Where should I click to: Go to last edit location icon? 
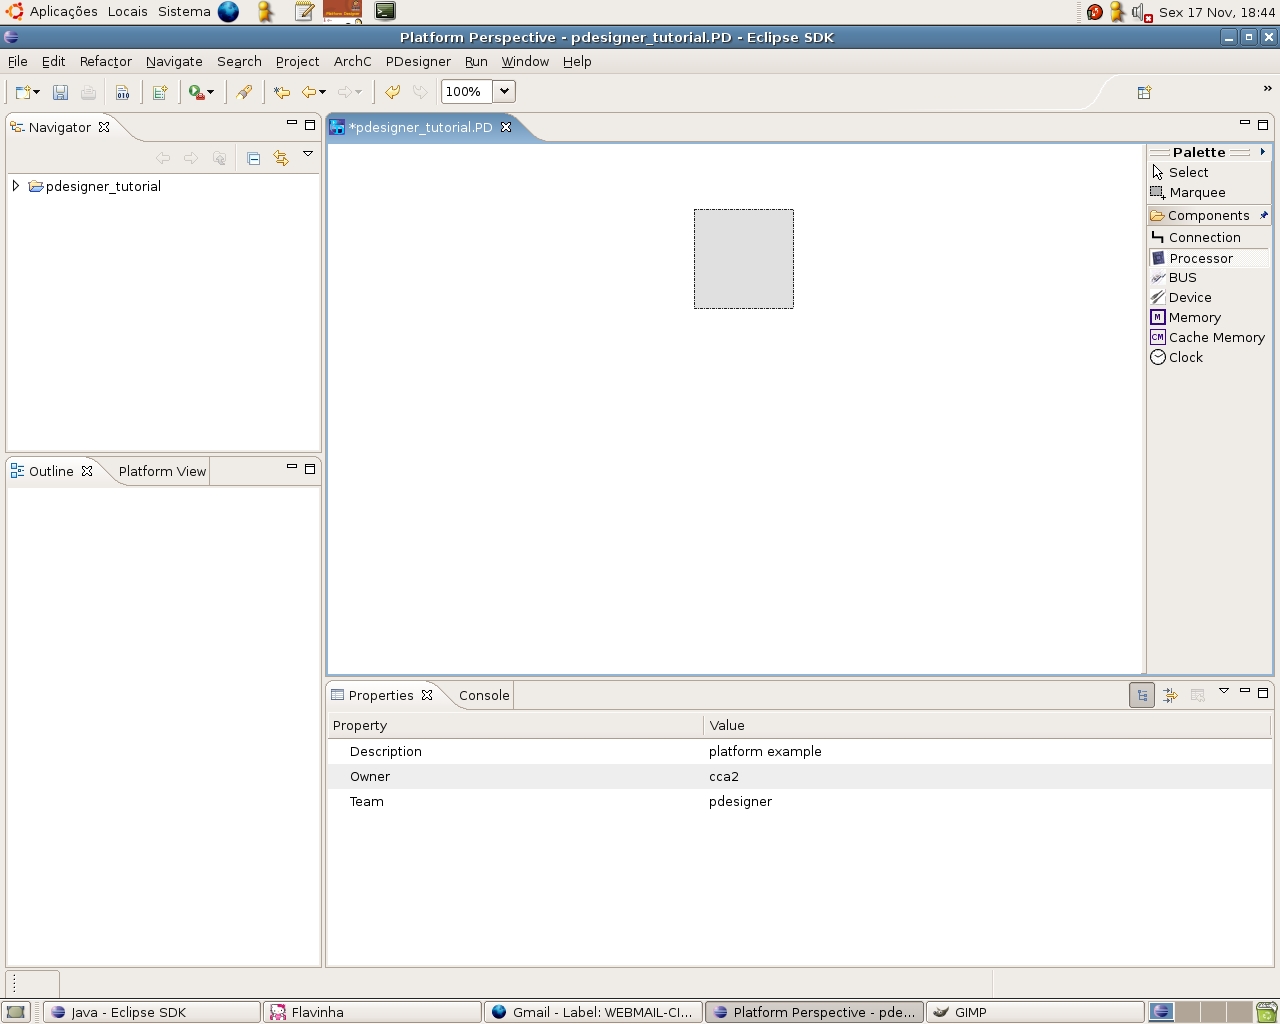coord(282,92)
